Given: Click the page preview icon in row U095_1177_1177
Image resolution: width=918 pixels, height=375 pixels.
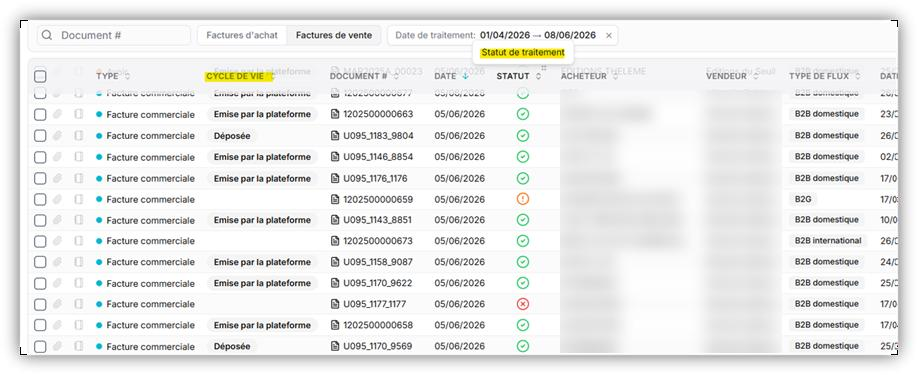Looking at the screenshot, I should tap(78, 304).
